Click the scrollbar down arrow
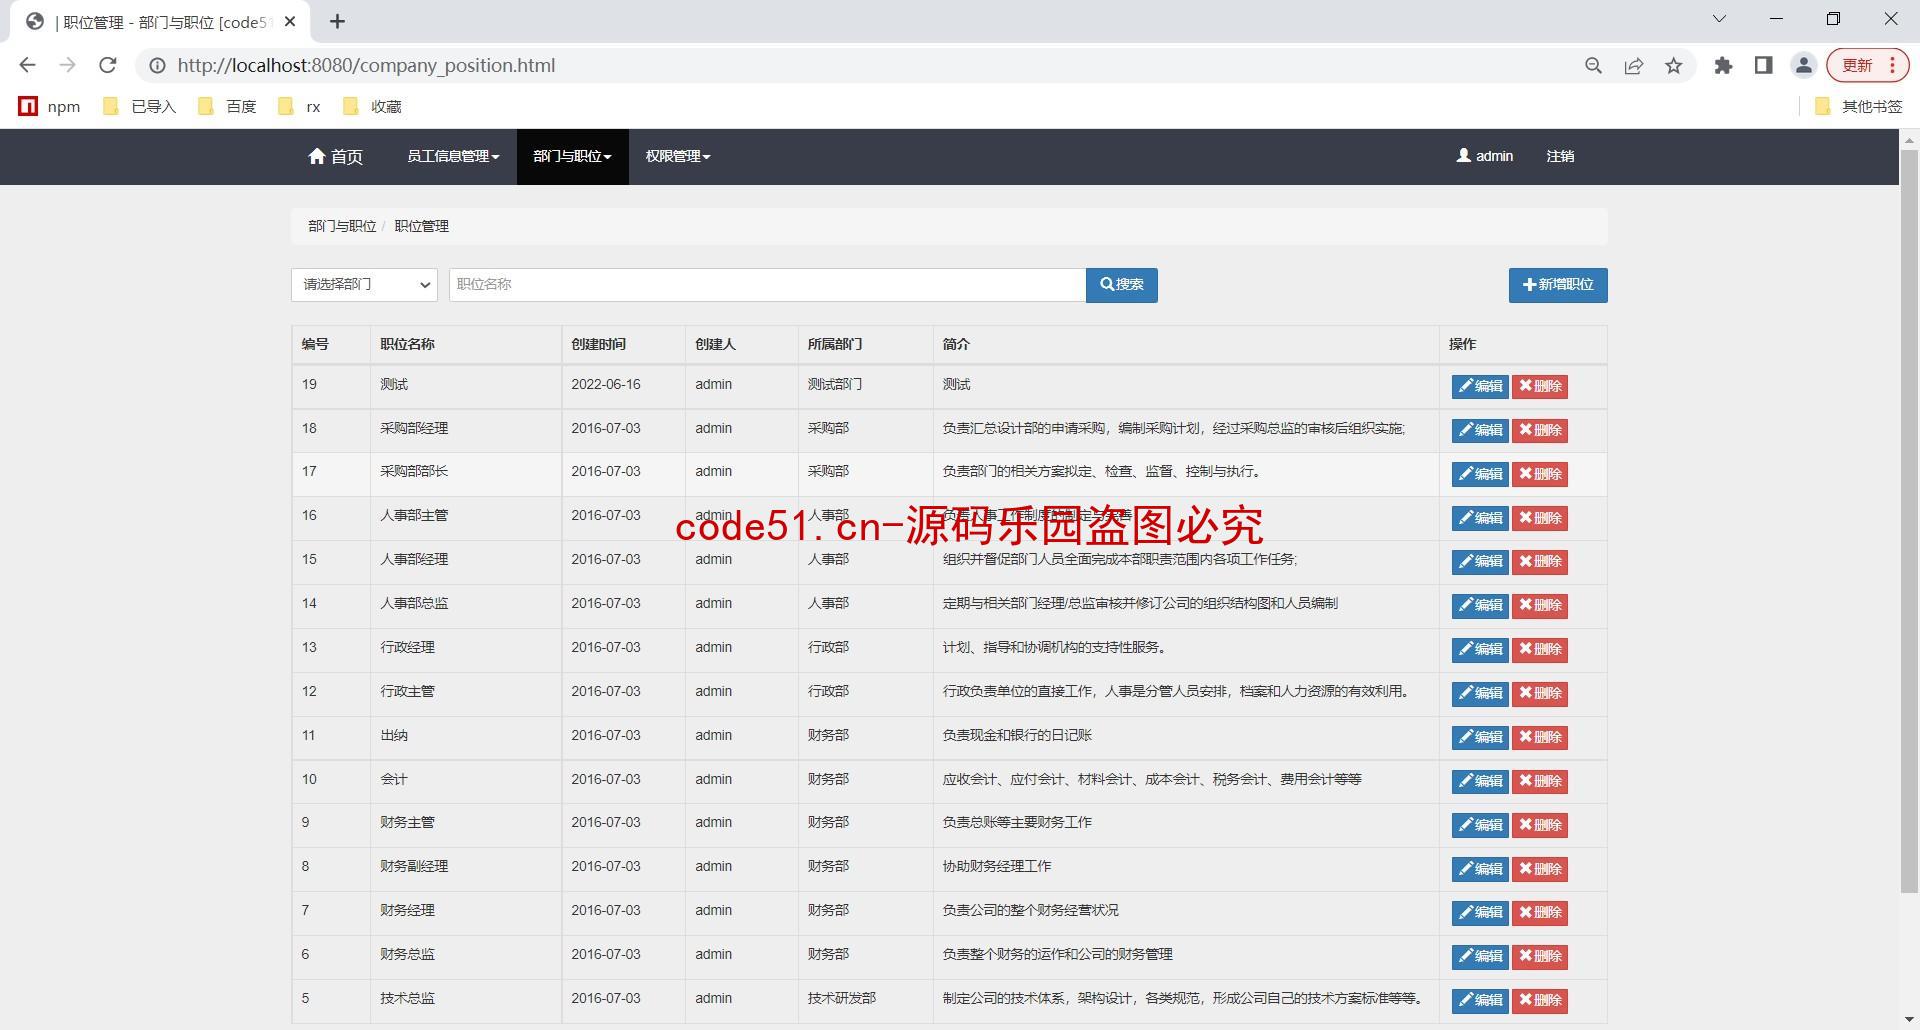1920x1030 pixels. [x=1909, y=1020]
